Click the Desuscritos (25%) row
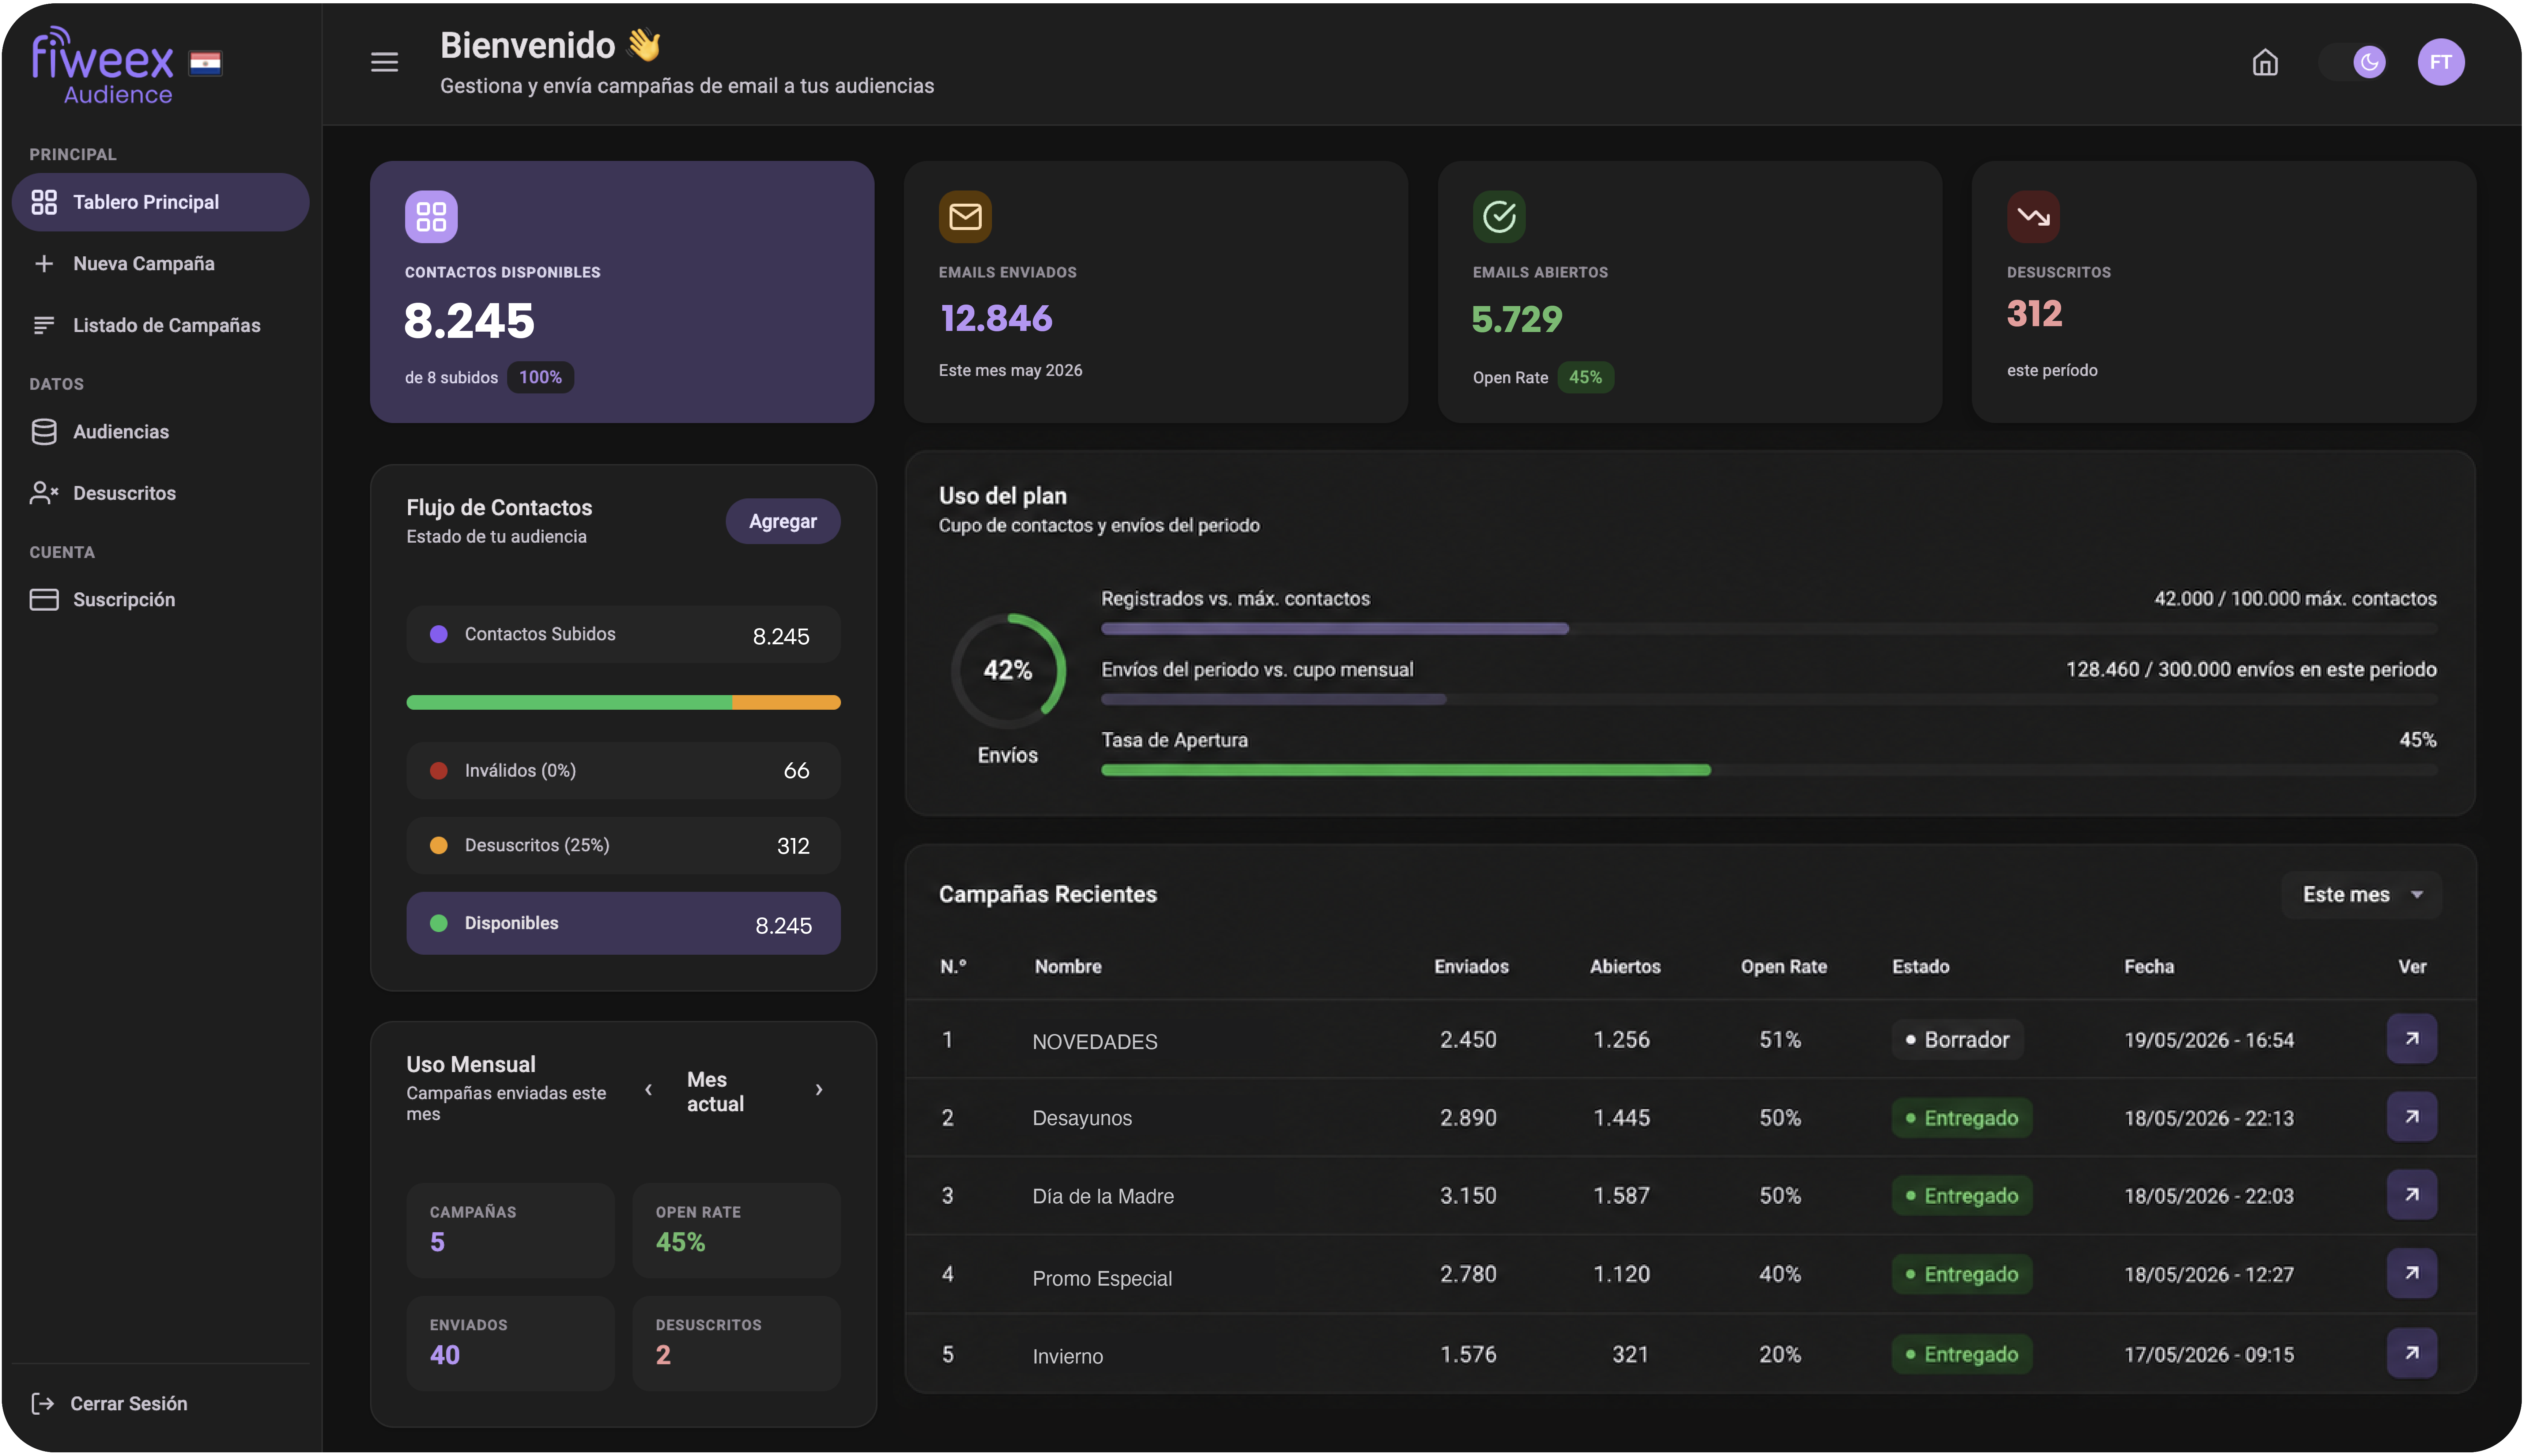The width and height of the screenshot is (2524, 1456). tap(623, 845)
